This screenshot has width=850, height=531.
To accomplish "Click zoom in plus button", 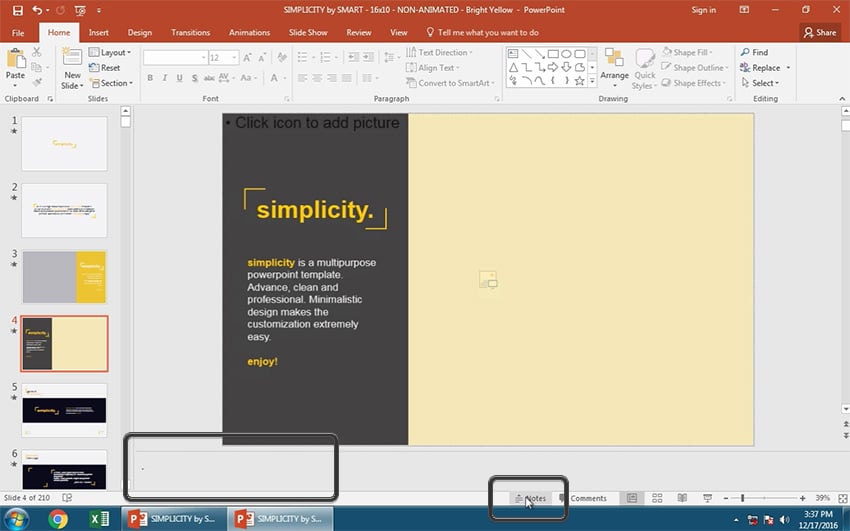I will tap(802, 498).
